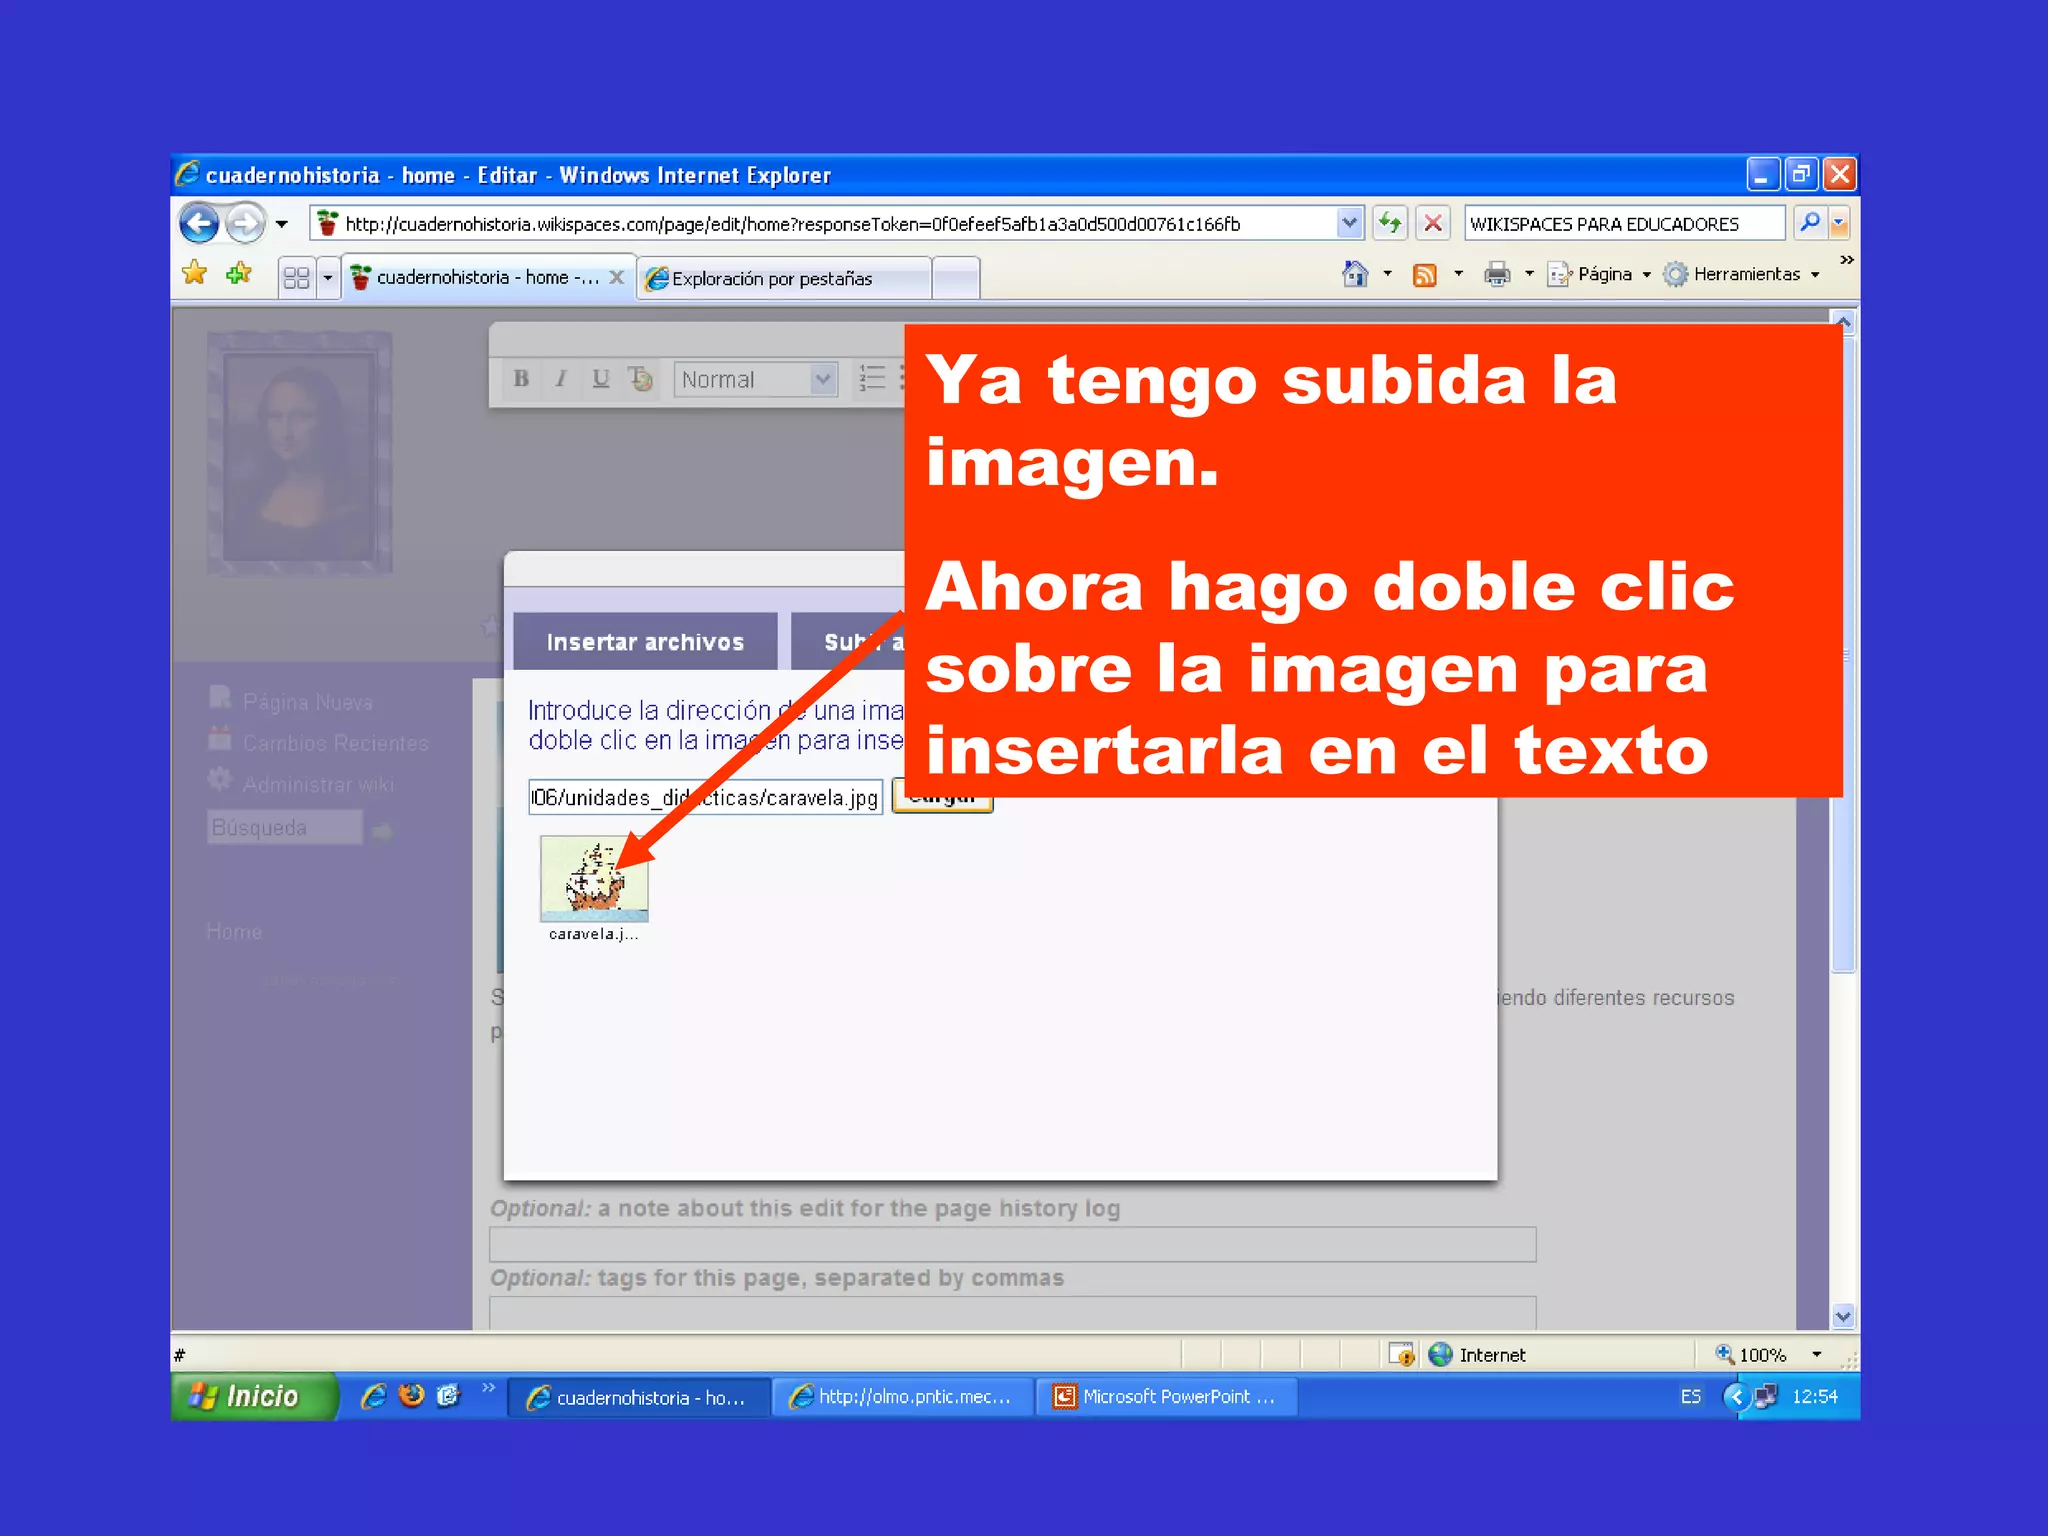2048x1536 pixels.
Task: Switch to Microsoft PowerPoint taskbar window
Action: coord(1167,1397)
